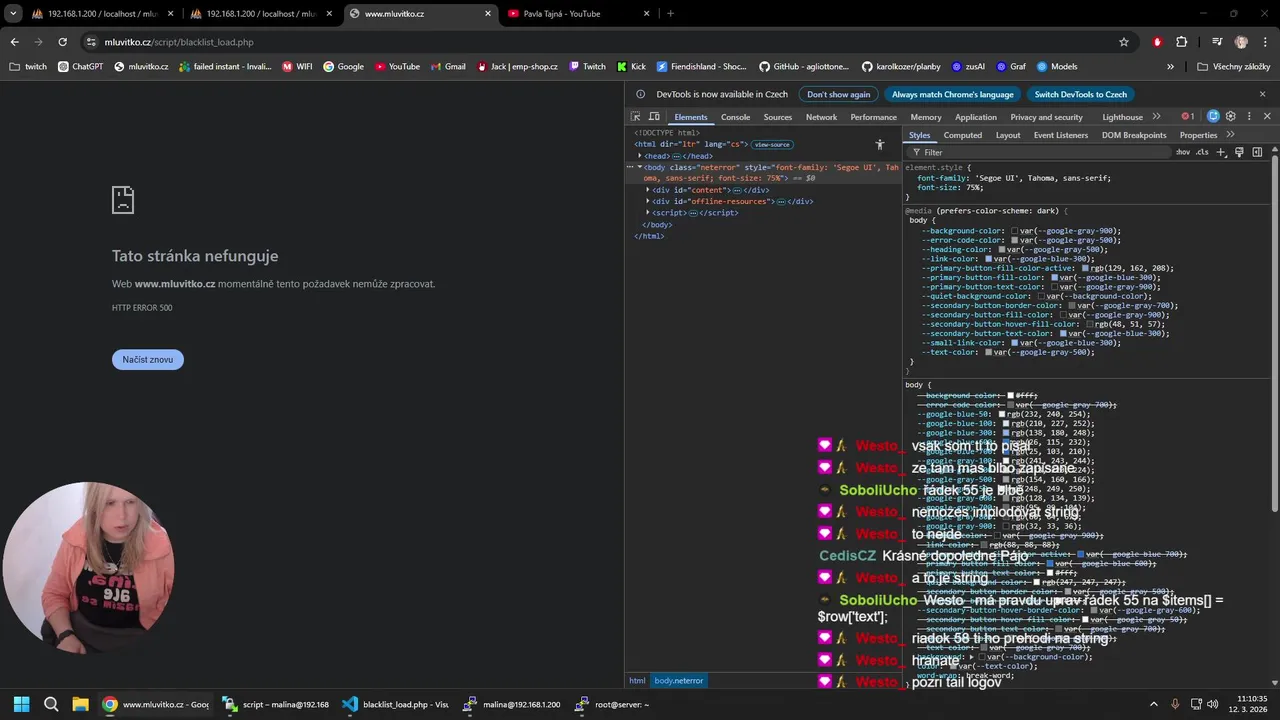Image resolution: width=1280 pixels, height=720 pixels.
Task: Click the html breadcrumb item
Action: point(637,681)
